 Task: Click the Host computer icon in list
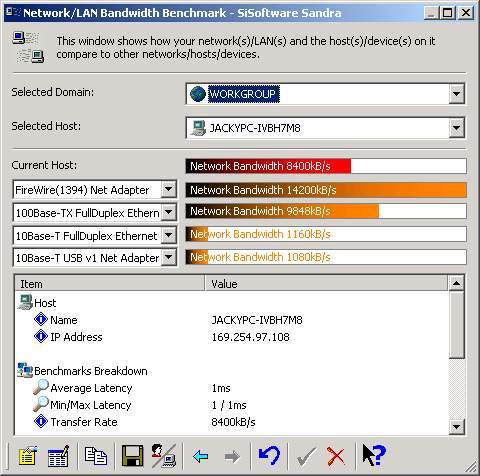(x=25, y=302)
